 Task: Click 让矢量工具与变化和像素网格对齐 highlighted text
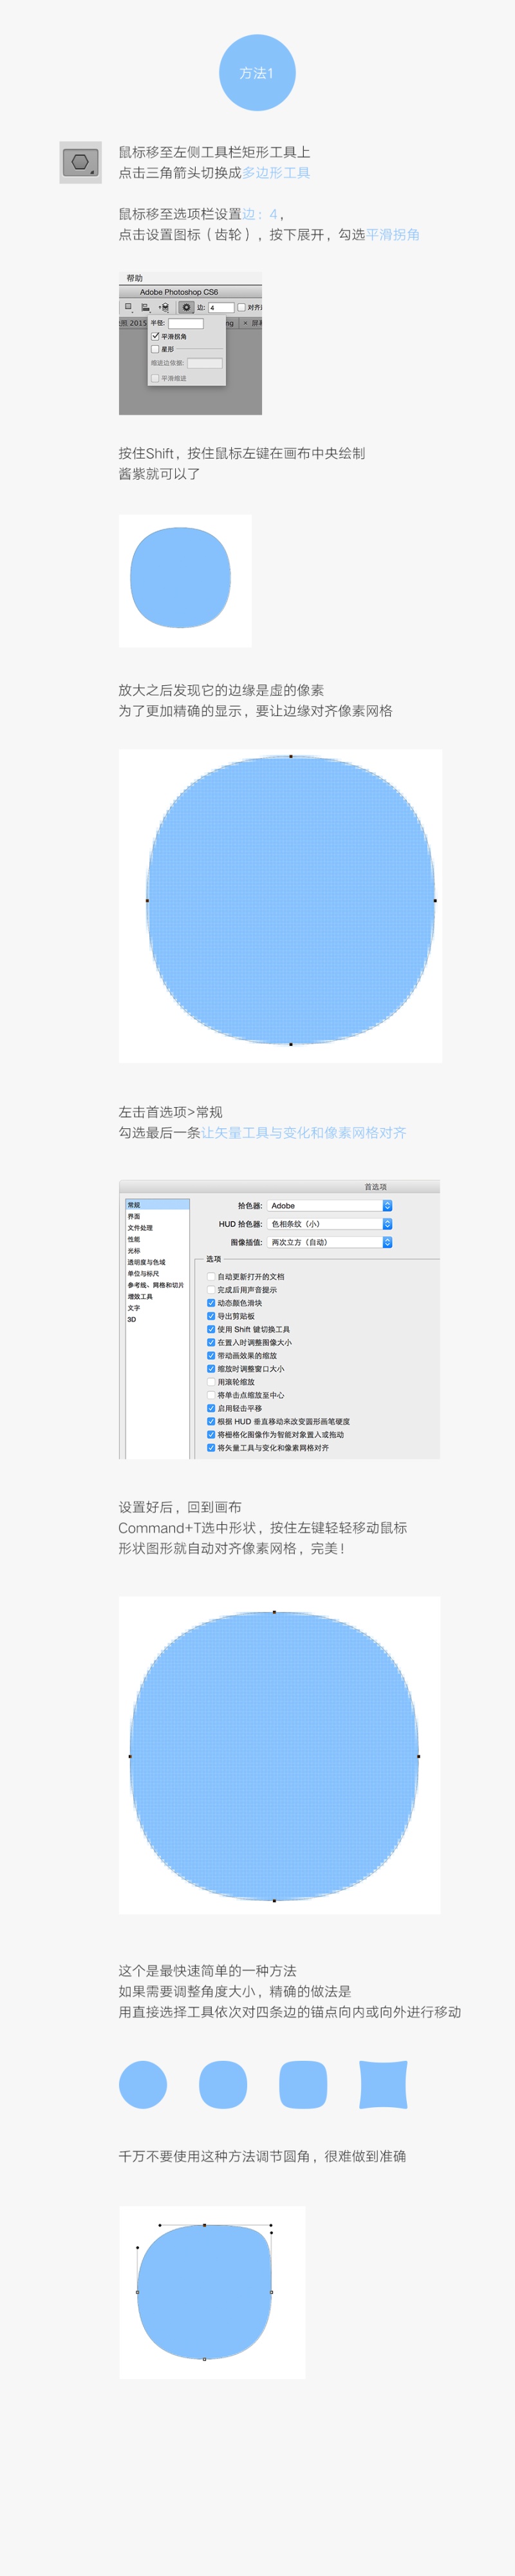pos(304,1133)
